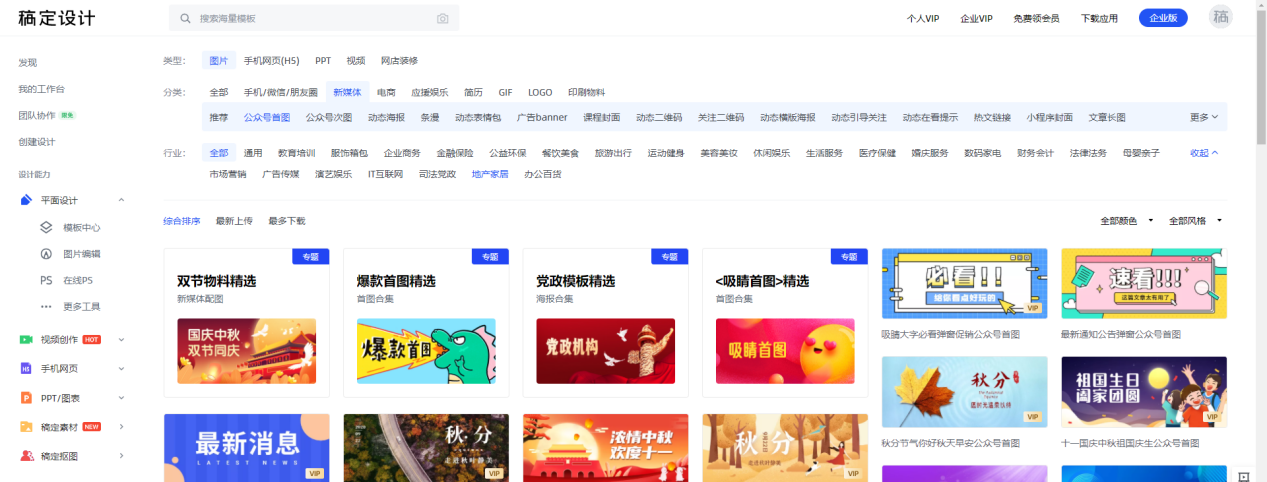Viewport: 1267px width, 482px height.
Task: Collapse industries with 收起
Action: (1203, 153)
